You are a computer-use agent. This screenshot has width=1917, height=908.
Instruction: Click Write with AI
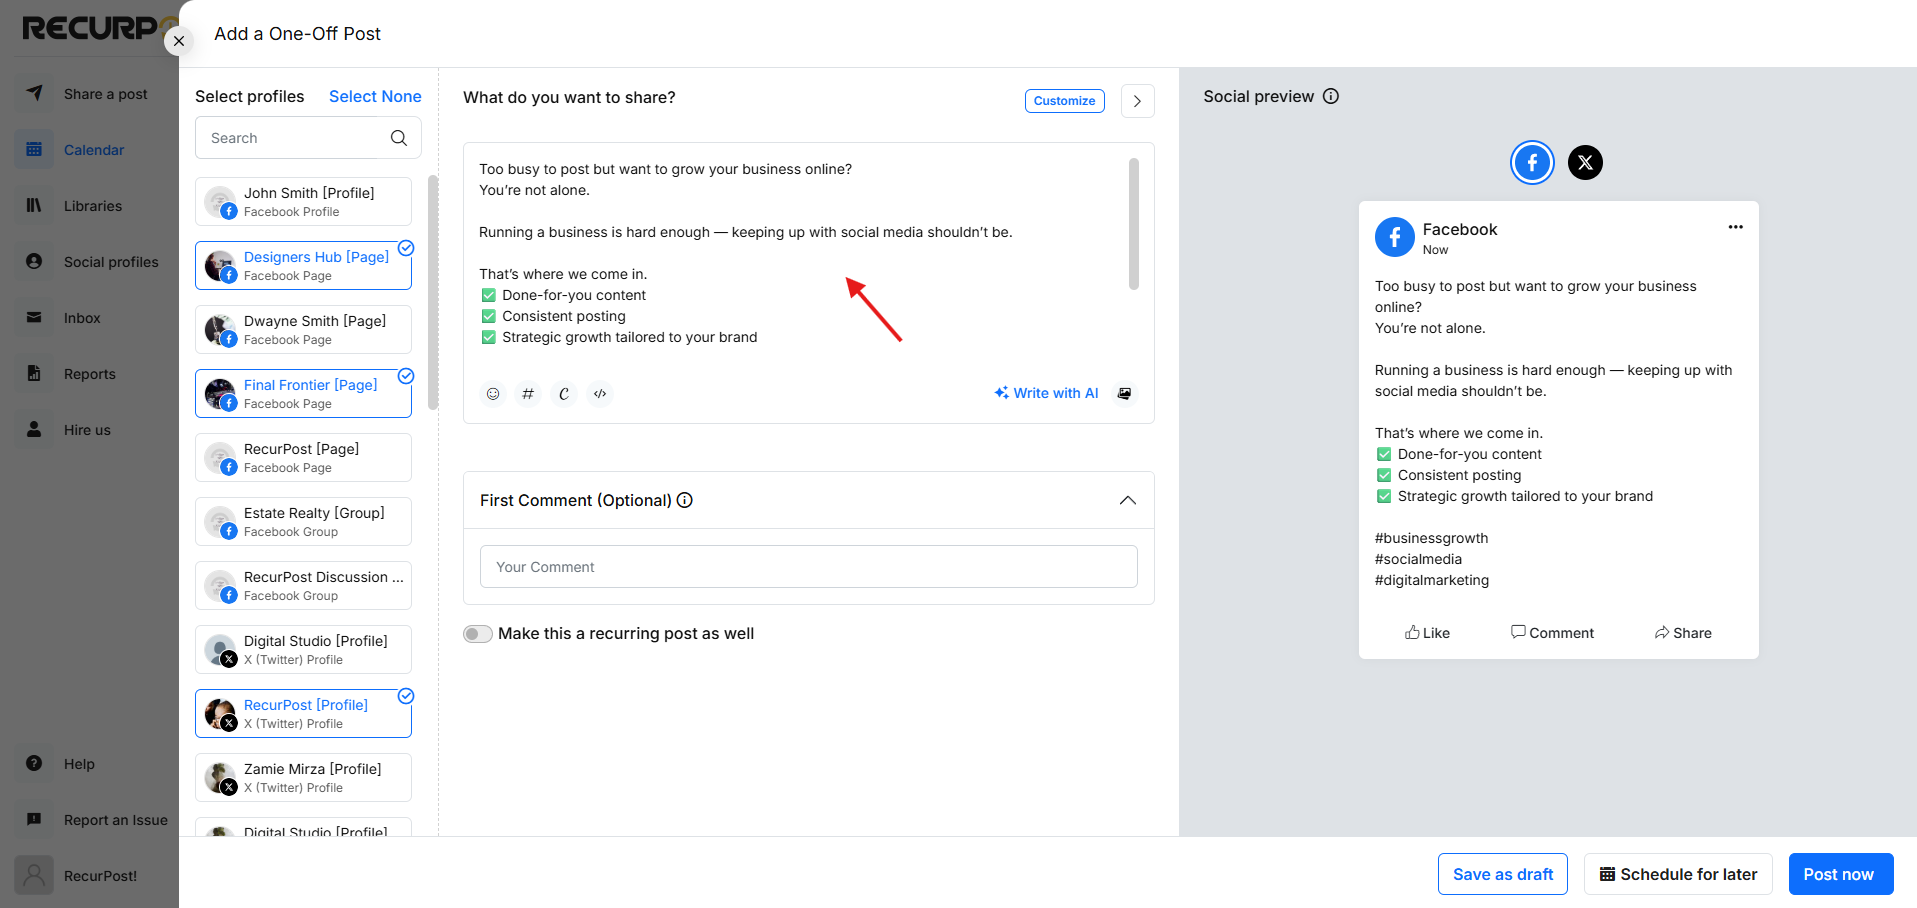[1046, 393]
